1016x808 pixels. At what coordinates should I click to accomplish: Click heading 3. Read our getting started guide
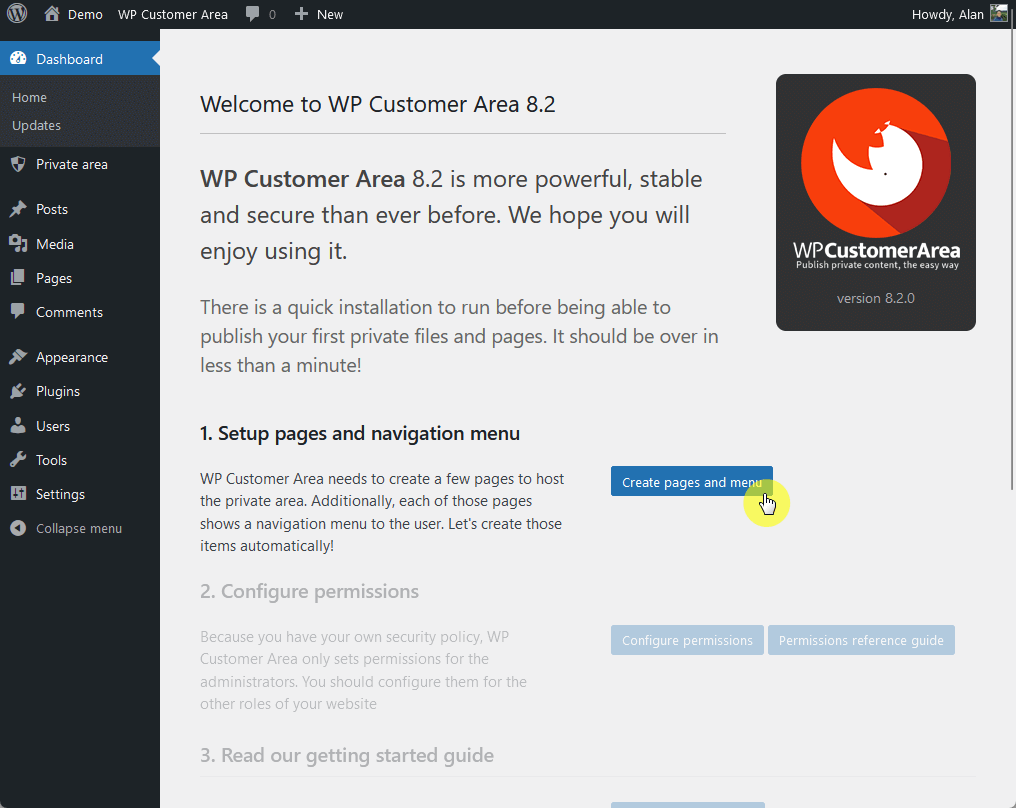coord(347,756)
